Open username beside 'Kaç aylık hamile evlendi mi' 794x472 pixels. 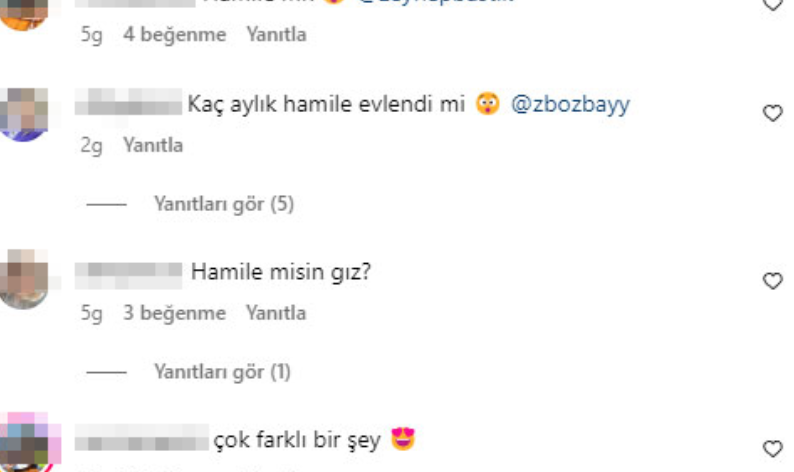point(129,101)
